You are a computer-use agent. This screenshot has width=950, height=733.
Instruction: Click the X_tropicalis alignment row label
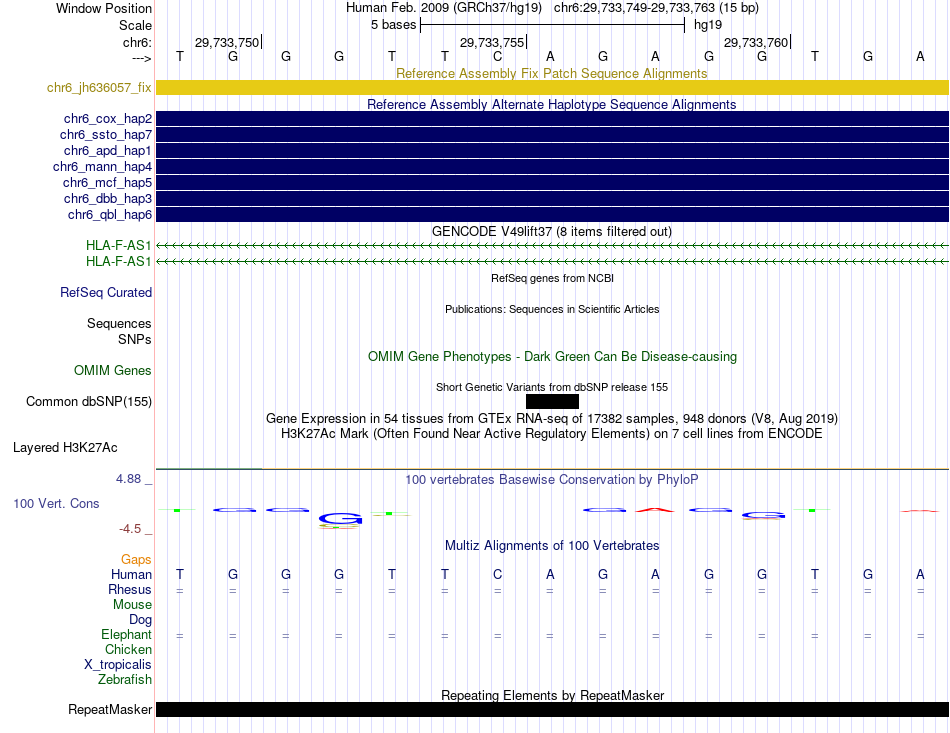point(118,665)
